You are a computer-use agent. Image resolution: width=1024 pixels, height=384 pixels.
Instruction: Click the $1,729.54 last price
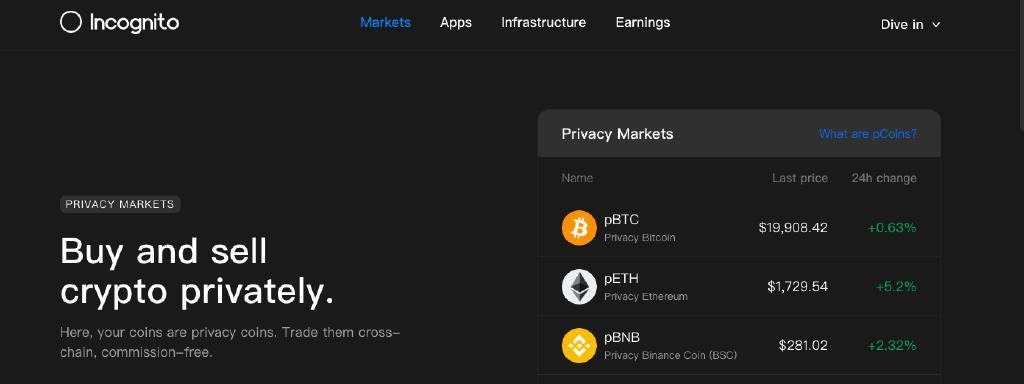[797, 287]
